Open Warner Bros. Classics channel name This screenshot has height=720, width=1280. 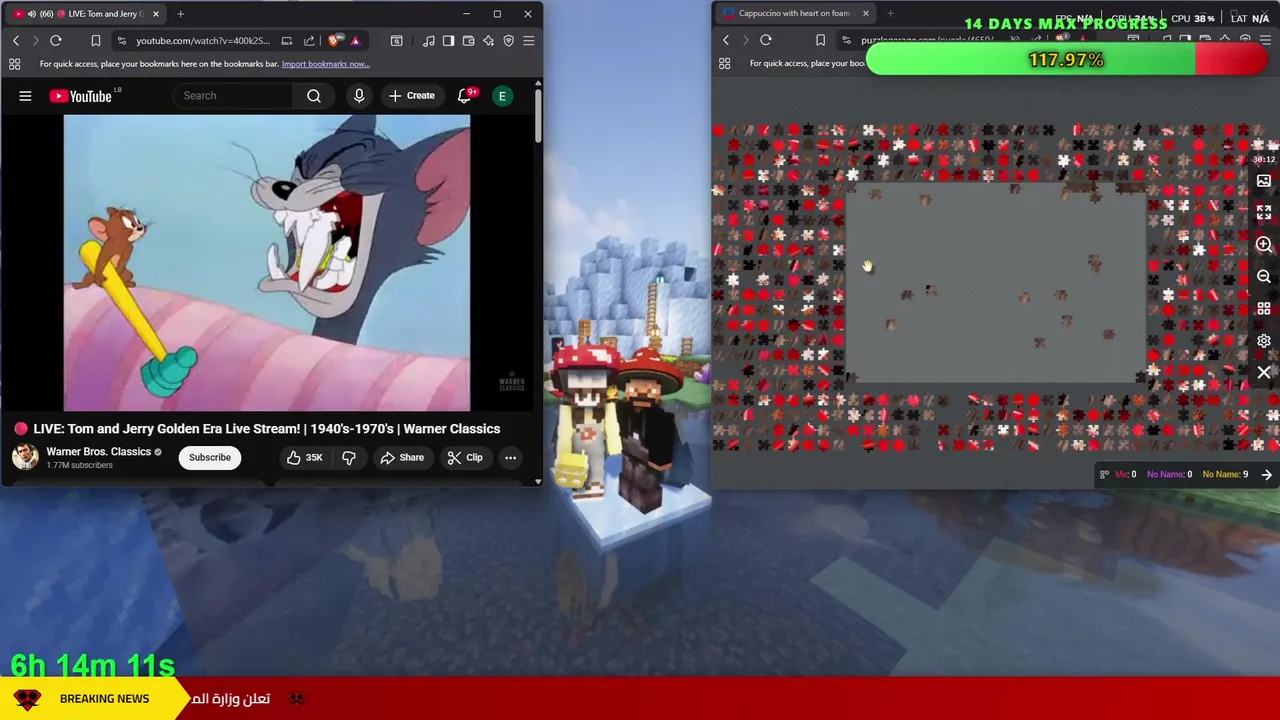(98, 452)
